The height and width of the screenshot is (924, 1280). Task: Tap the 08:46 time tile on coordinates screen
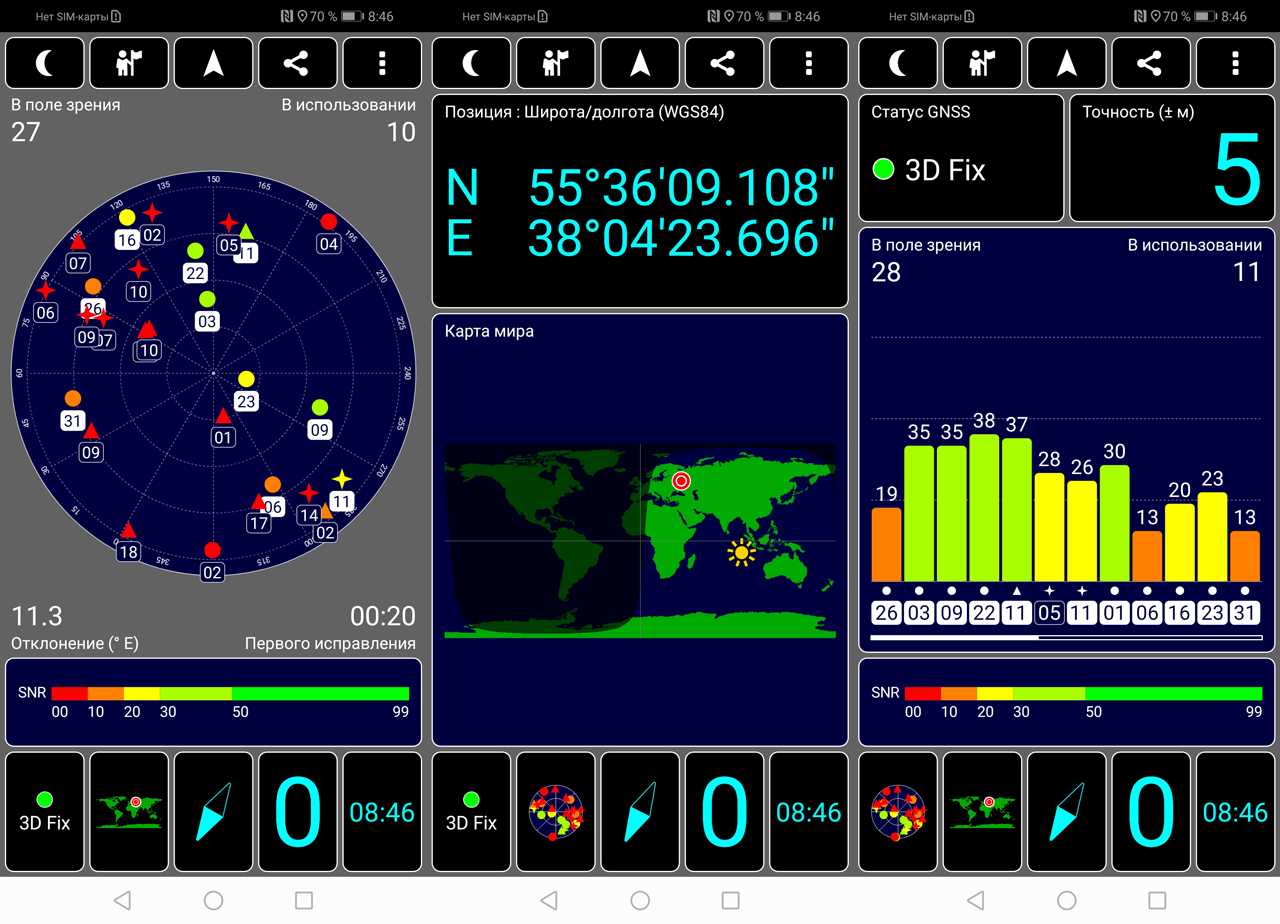(x=808, y=811)
